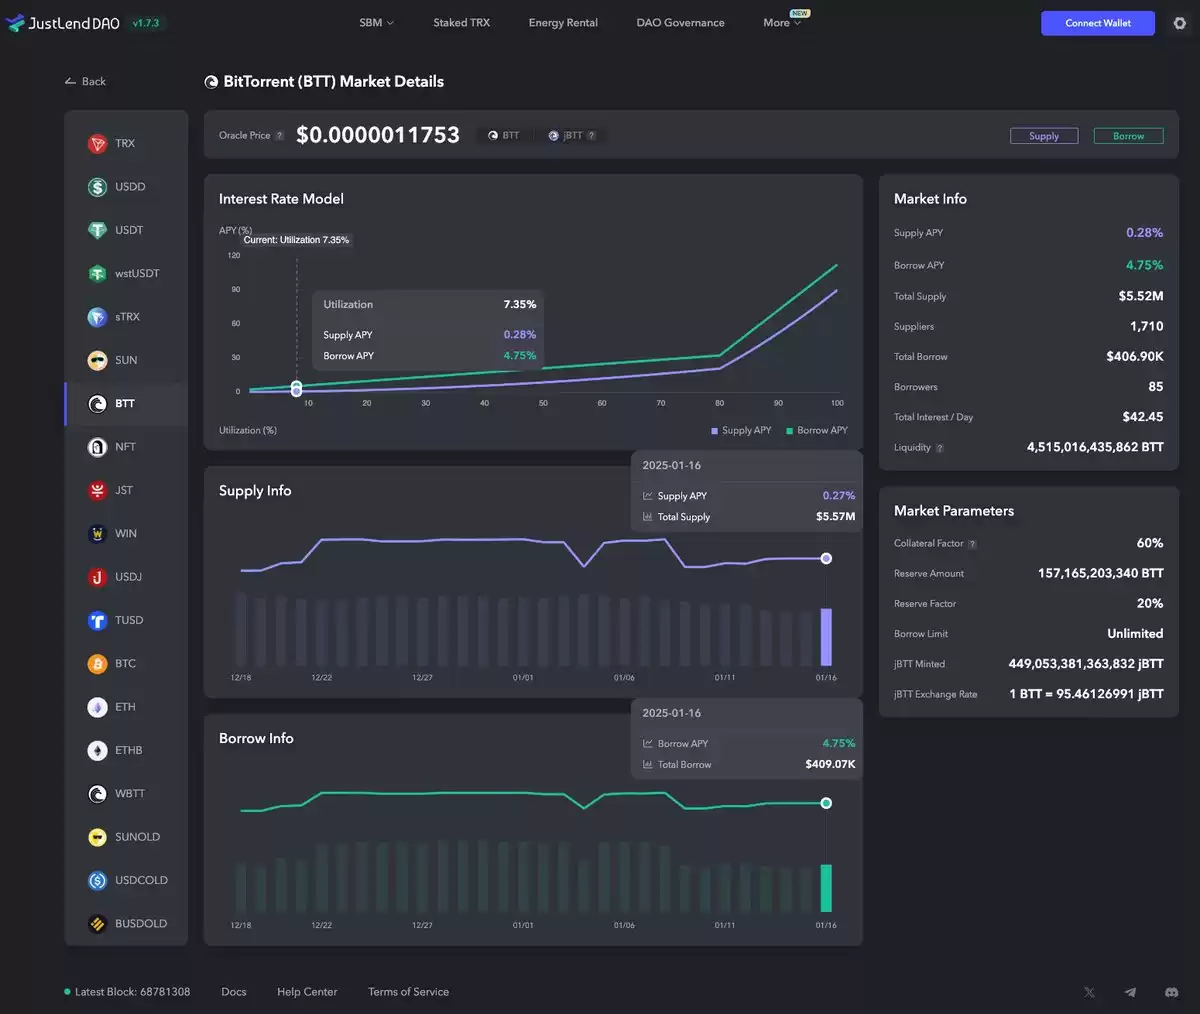Toggle the Borrow APY legend entry
1200x1014 pixels.
click(x=817, y=431)
